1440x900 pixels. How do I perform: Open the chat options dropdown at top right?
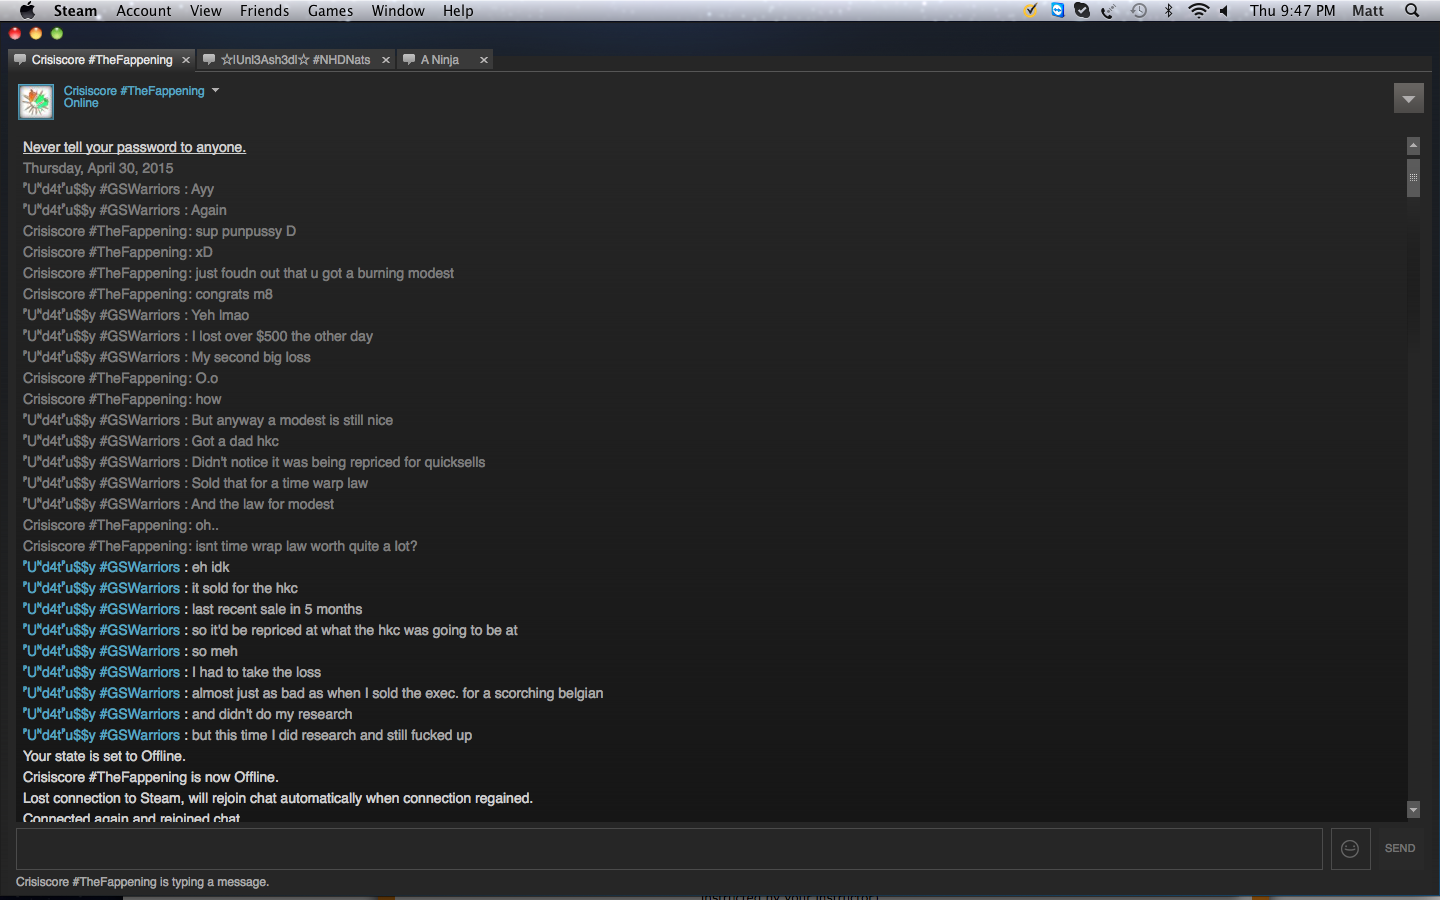(1408, 98)
